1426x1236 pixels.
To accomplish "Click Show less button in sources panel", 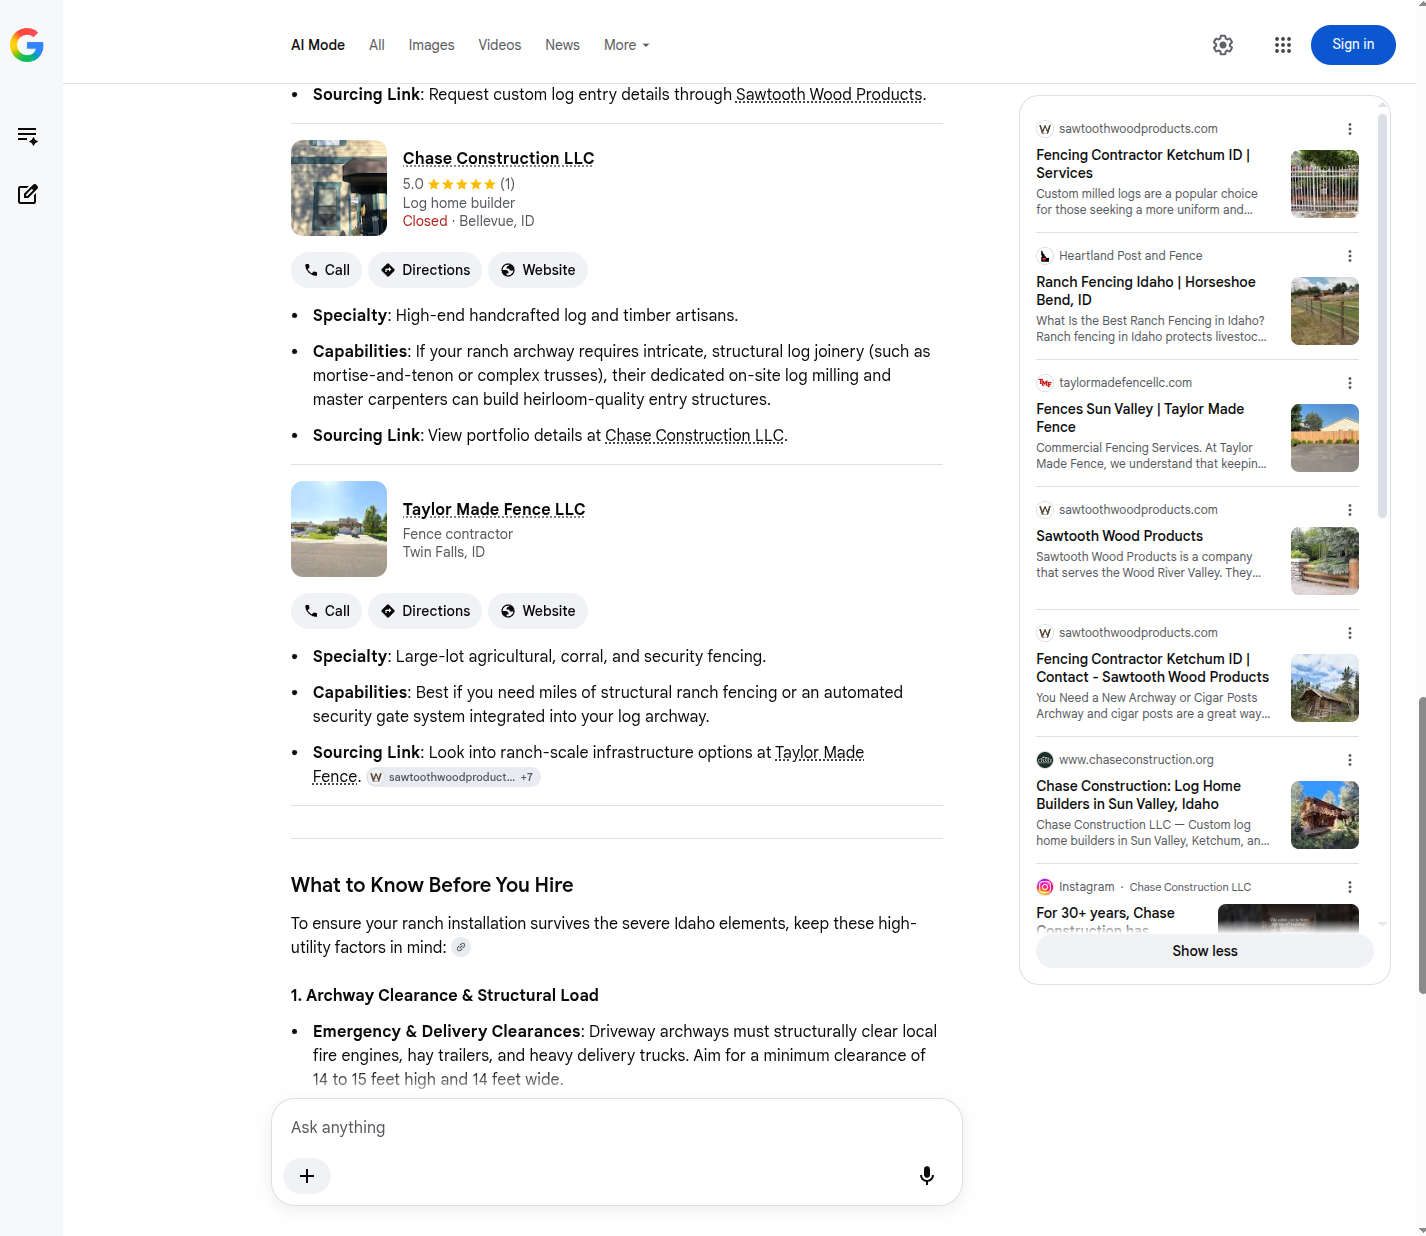I will 1205,951.
